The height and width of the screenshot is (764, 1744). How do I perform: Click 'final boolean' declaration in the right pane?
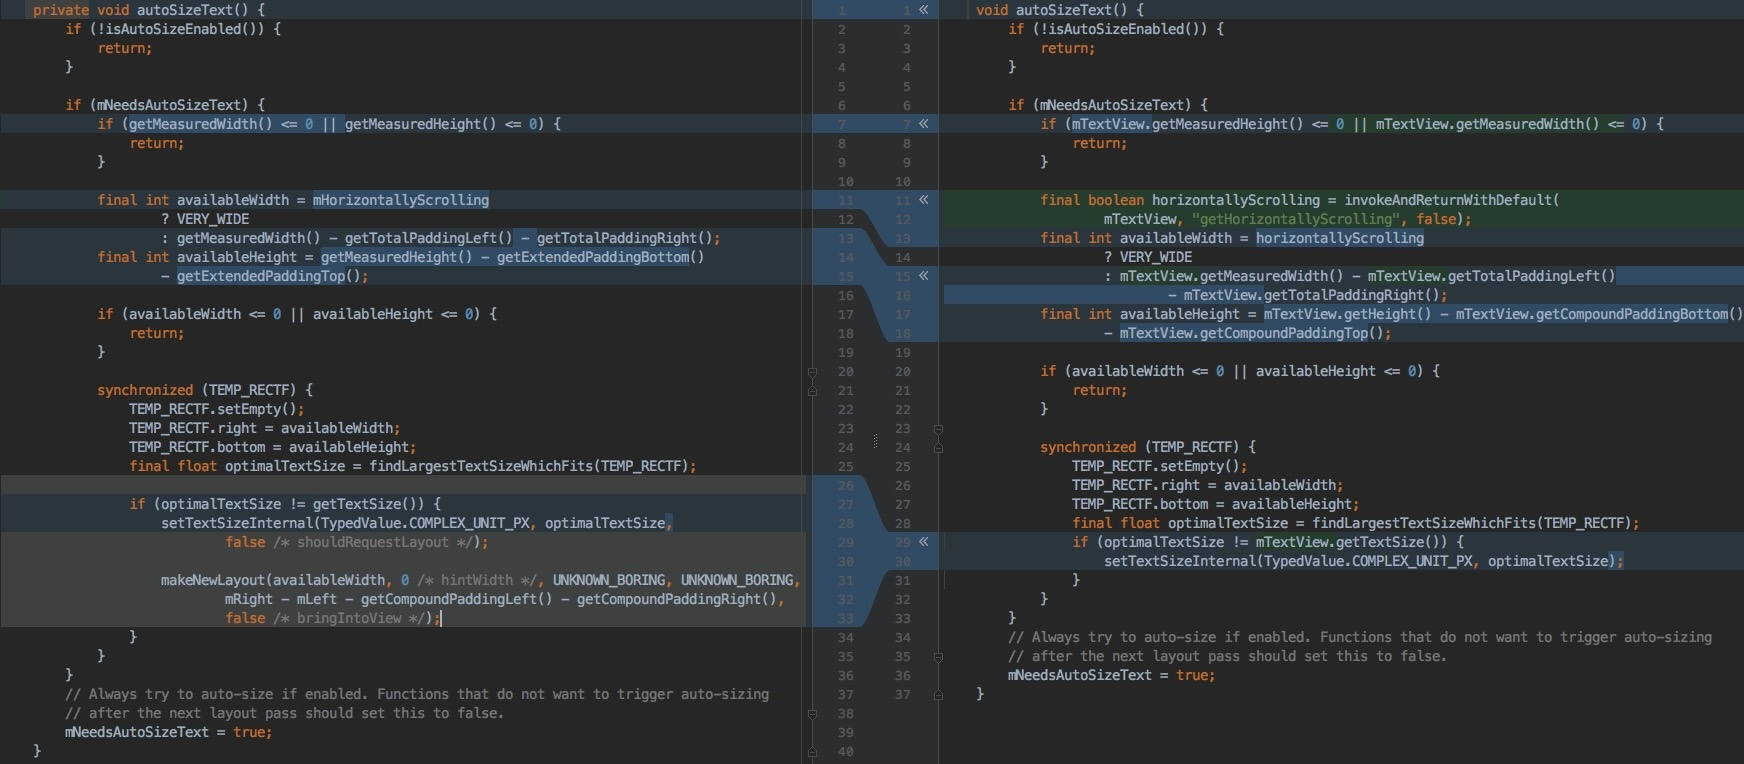1092,200
